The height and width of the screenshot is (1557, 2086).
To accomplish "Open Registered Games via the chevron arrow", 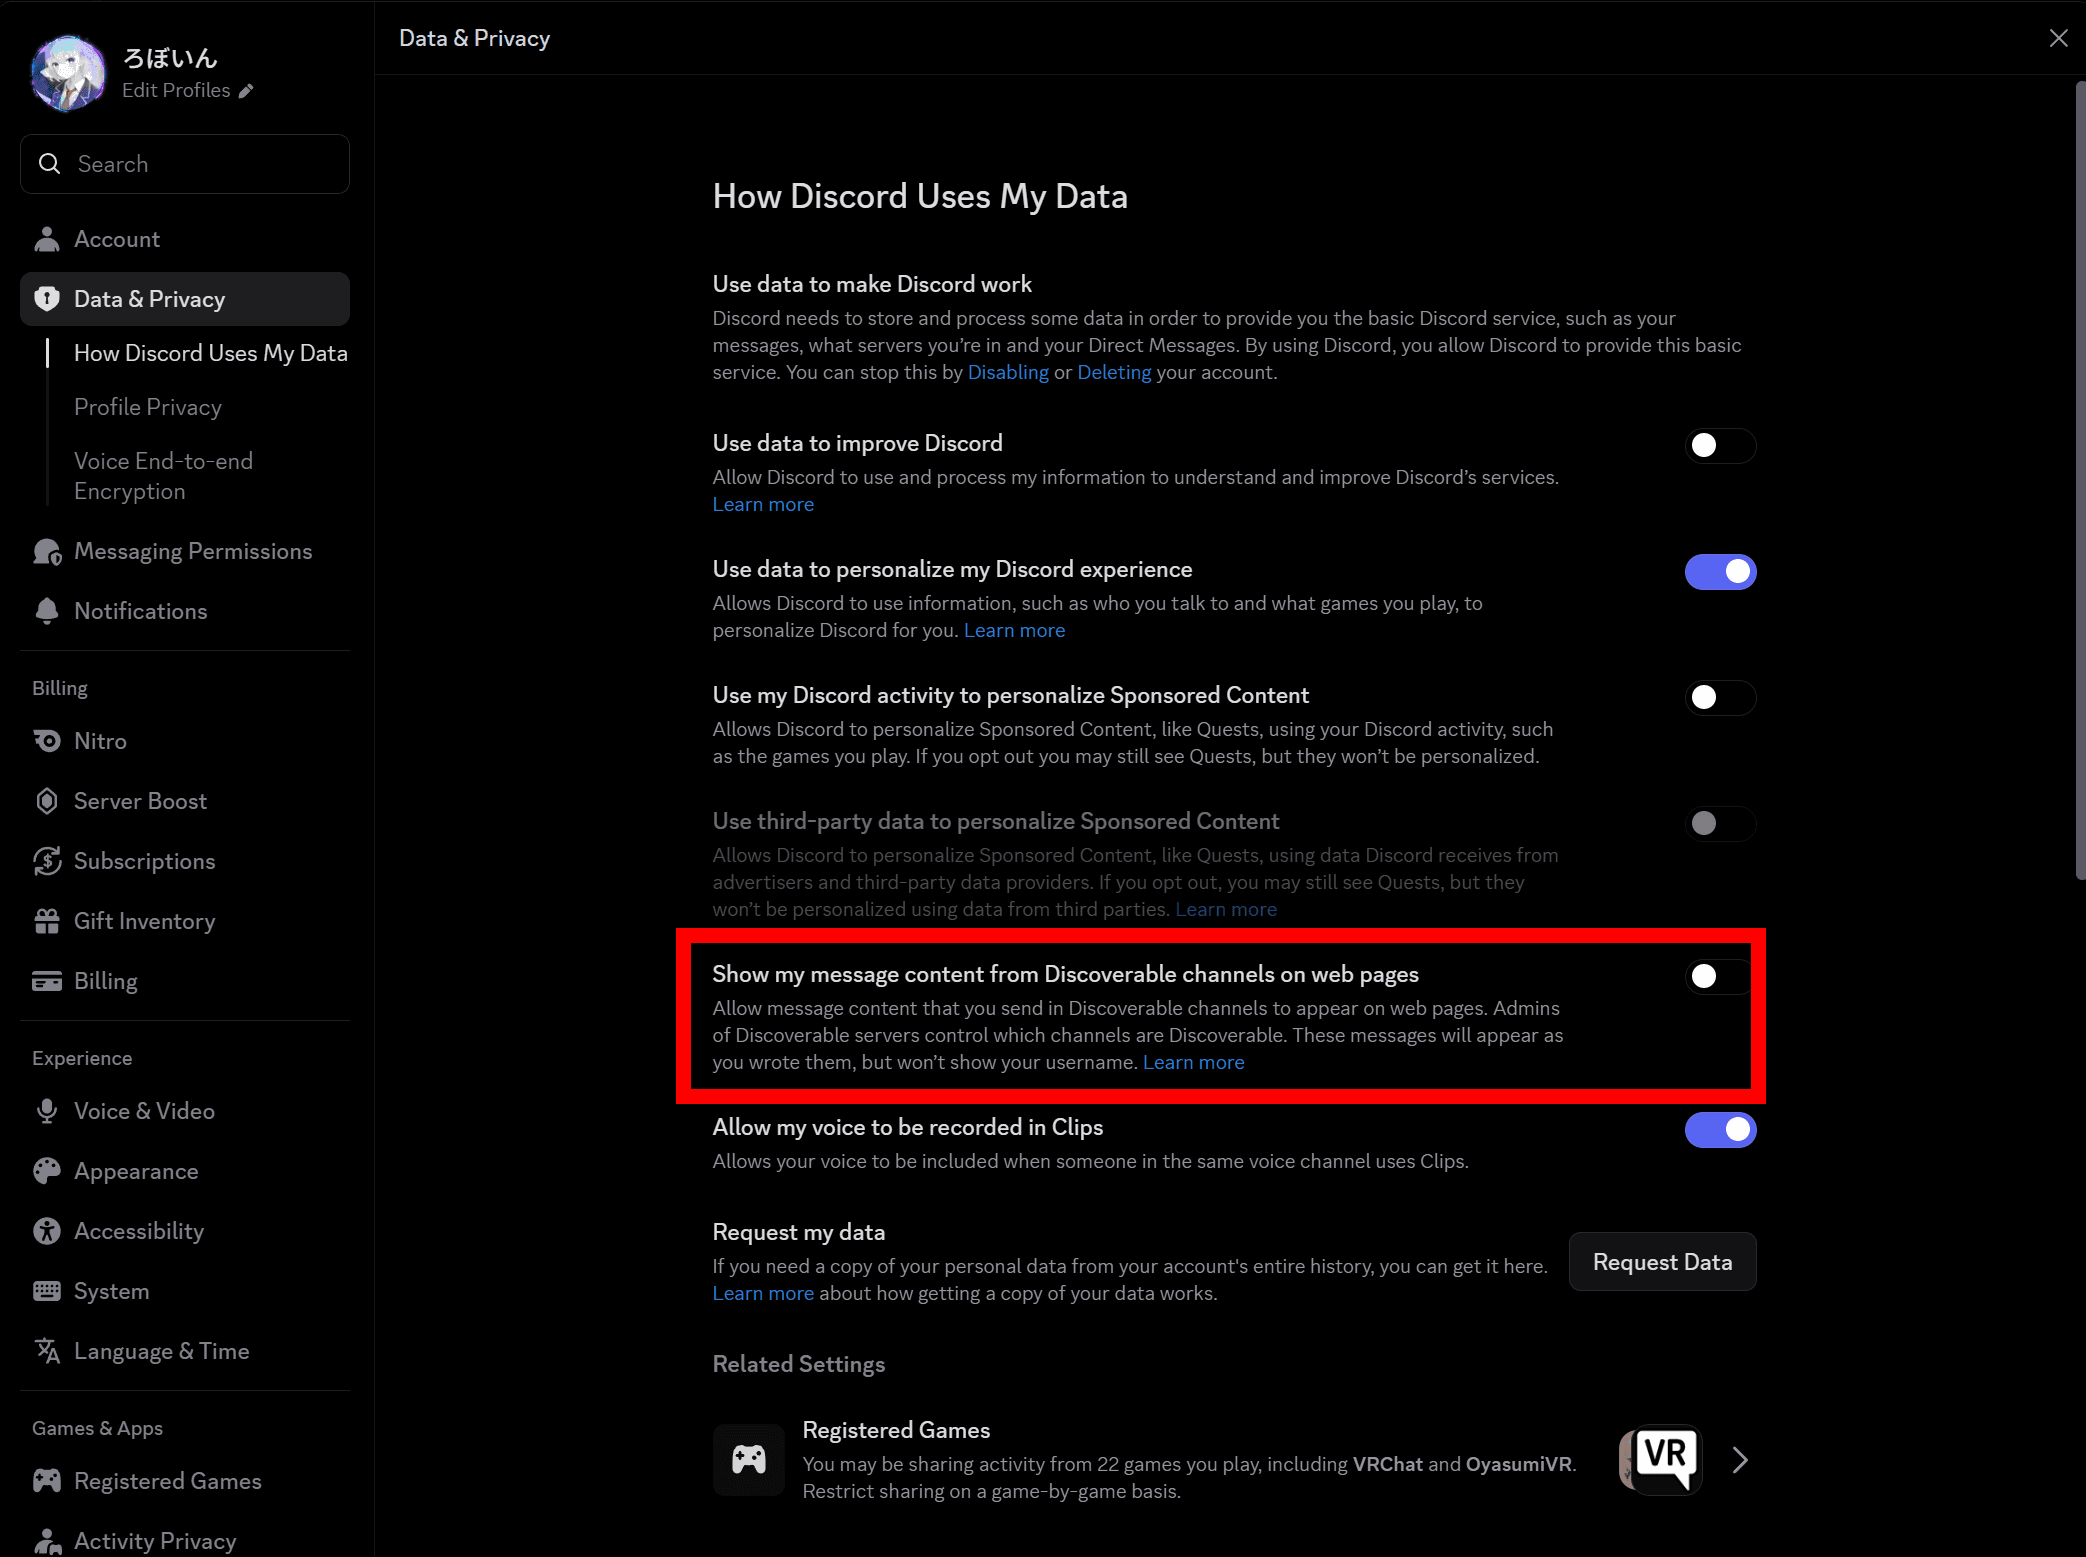I will pos(1740,1460).
